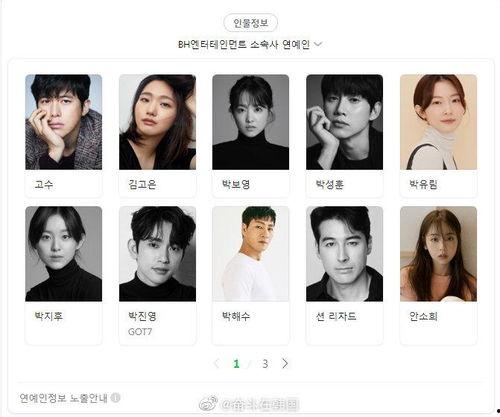The image size is (500, 417).
Task: Open the 안소희 profile photo
Action: (438, 254)
